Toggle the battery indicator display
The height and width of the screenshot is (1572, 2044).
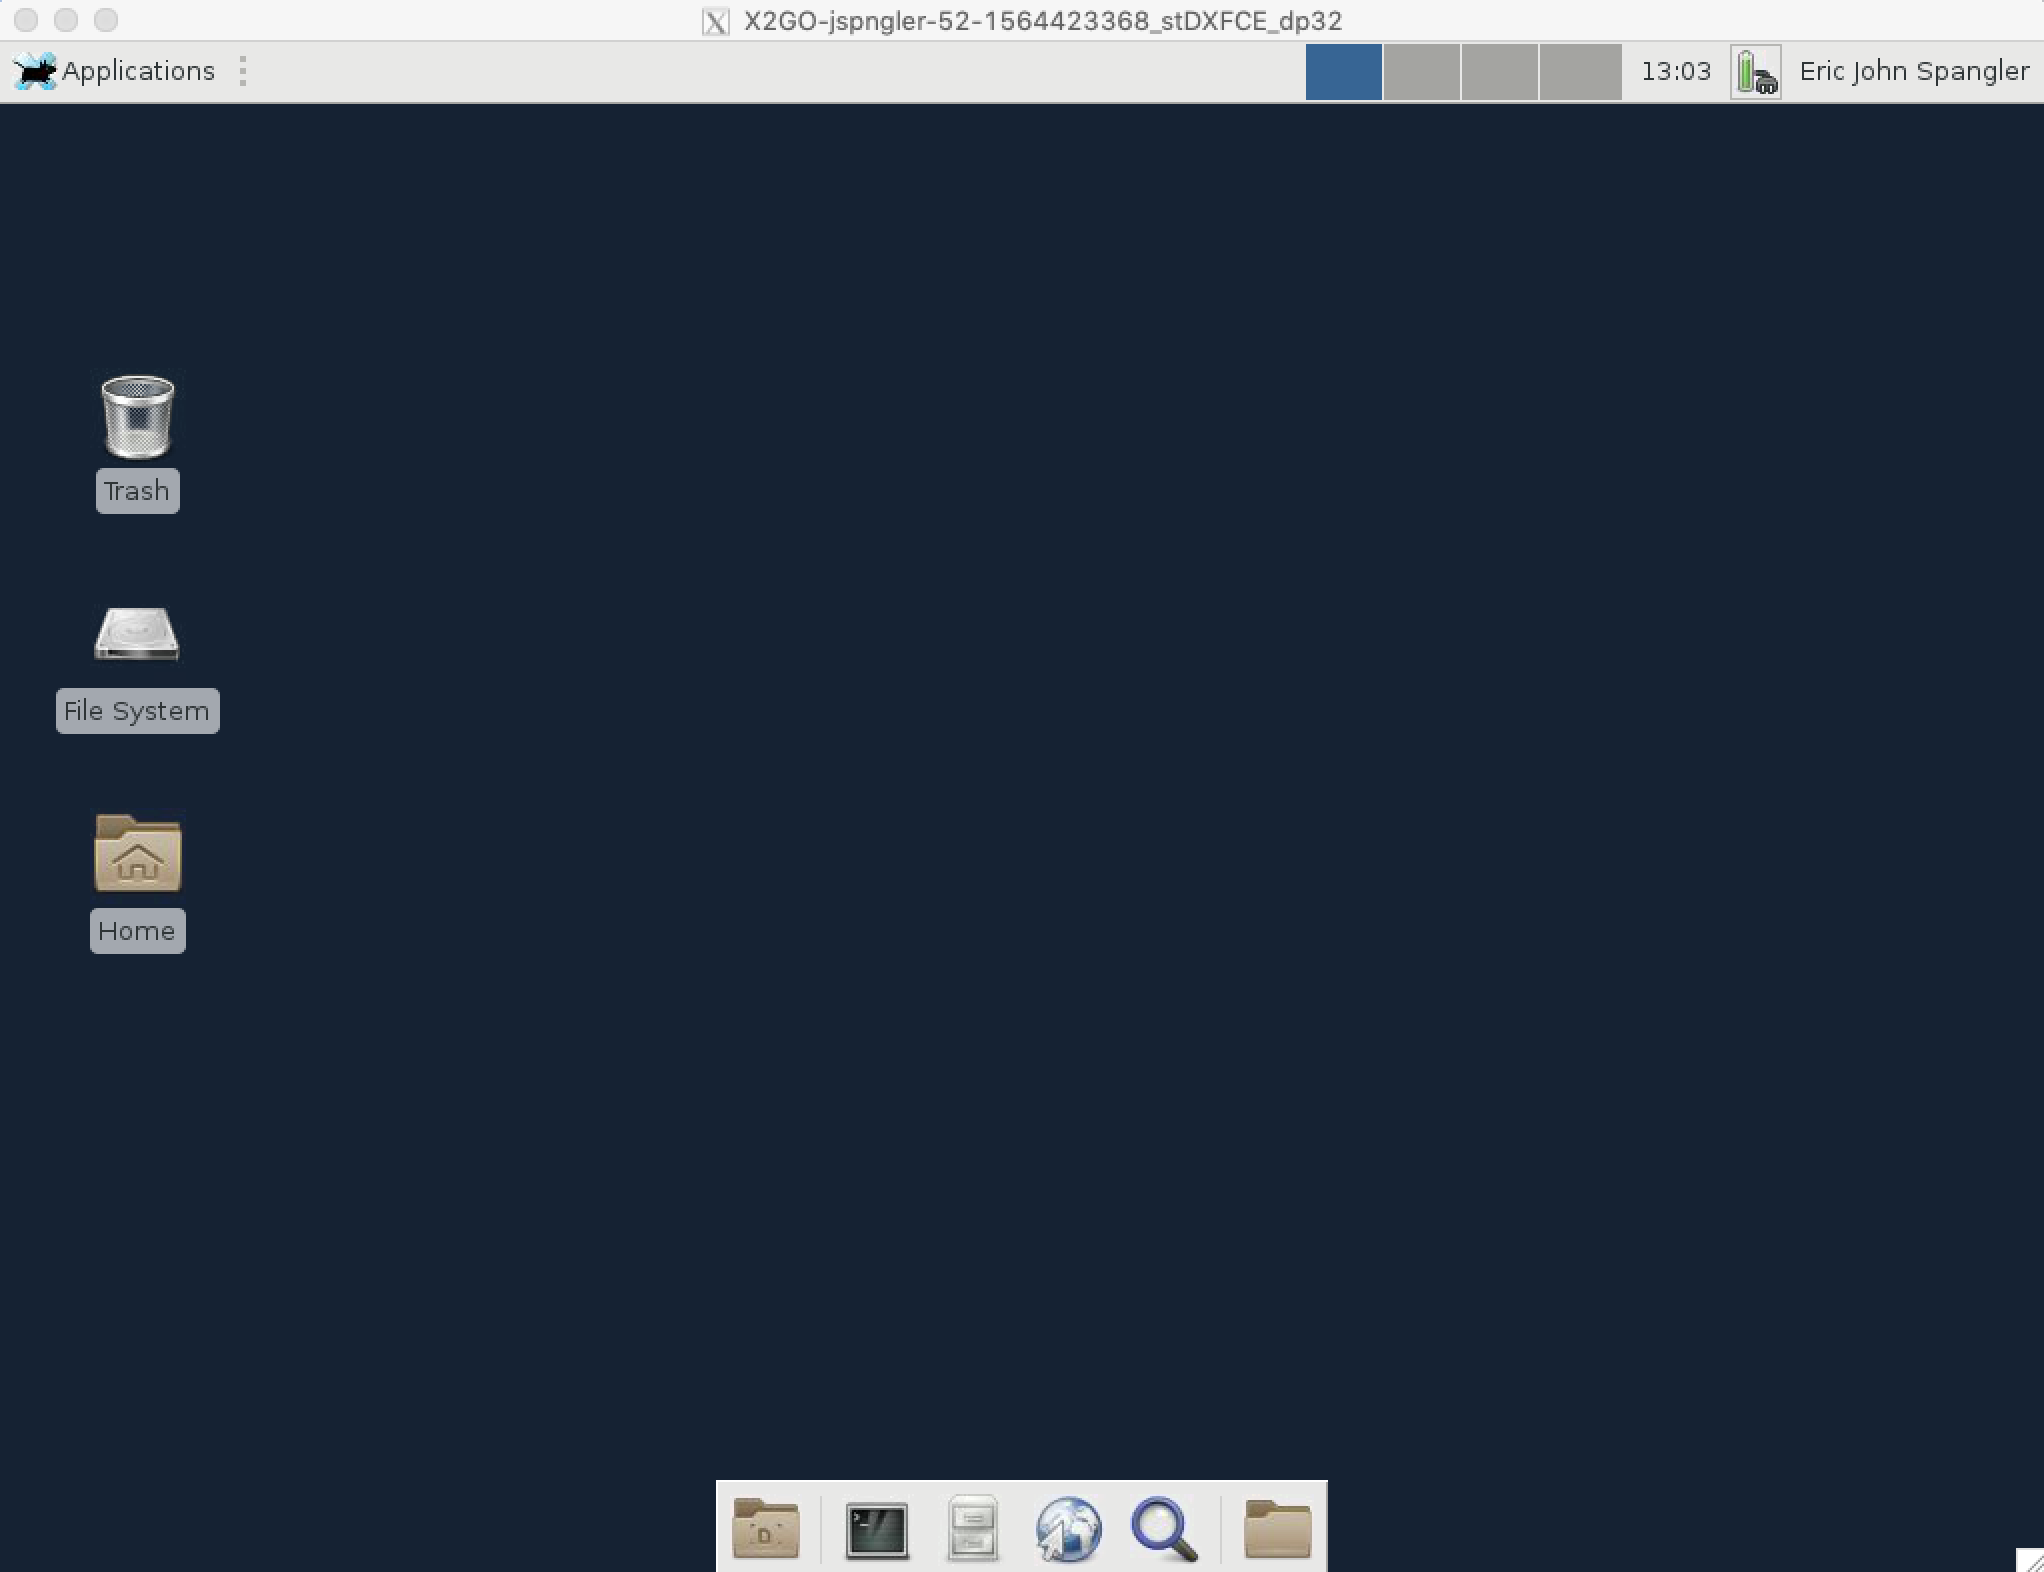click(x=1755, y=71)
